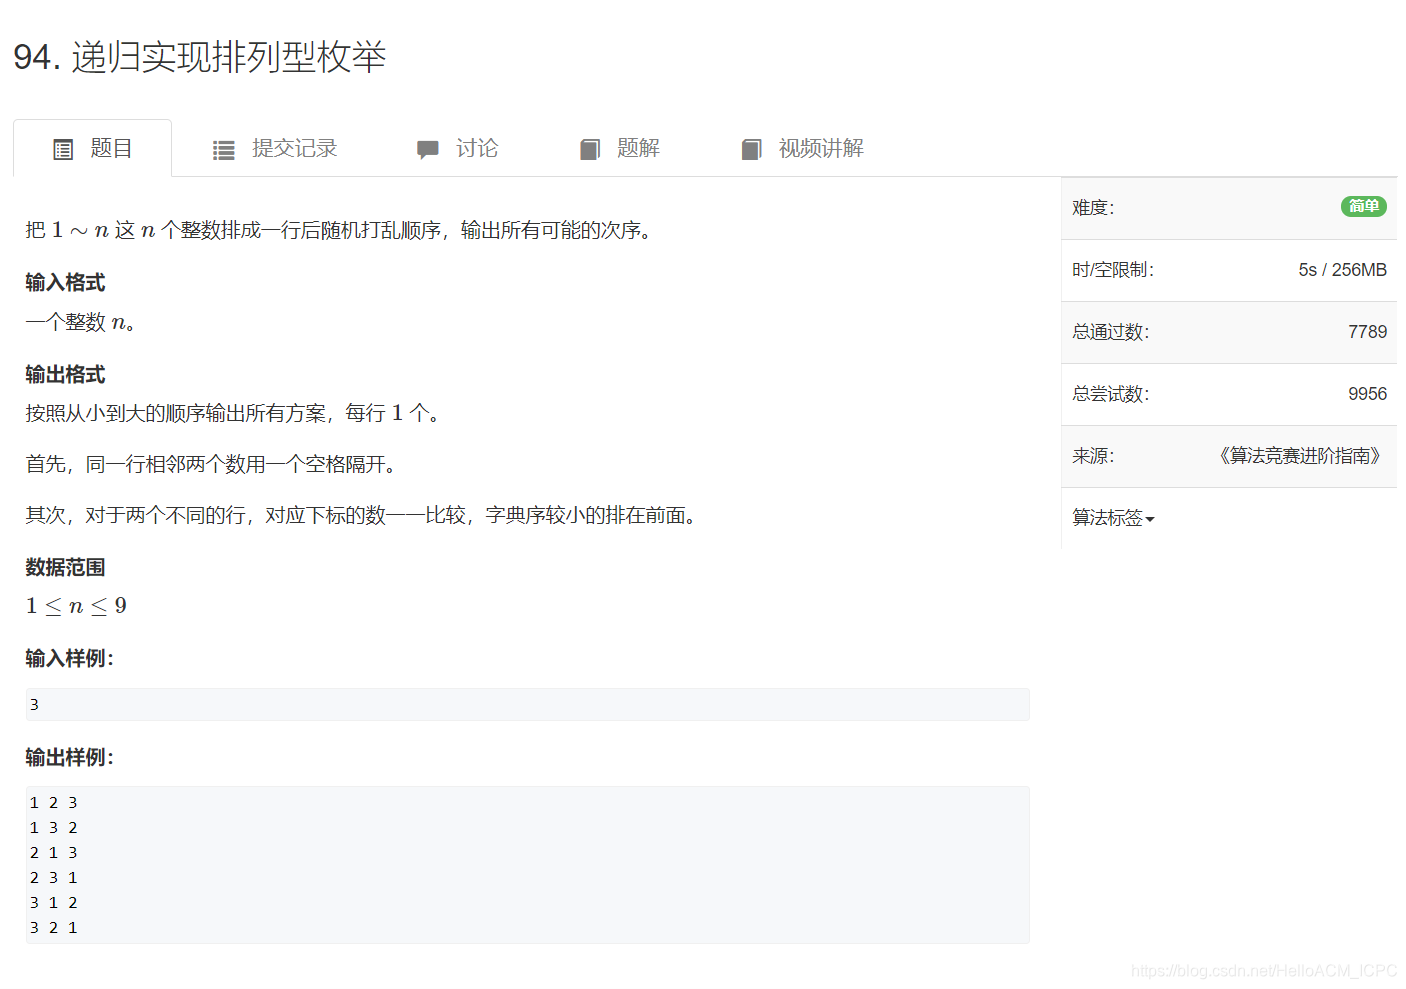1406x989 pixels.
Task: Click output line 2 1 3
Action: (x=53, y=853)
